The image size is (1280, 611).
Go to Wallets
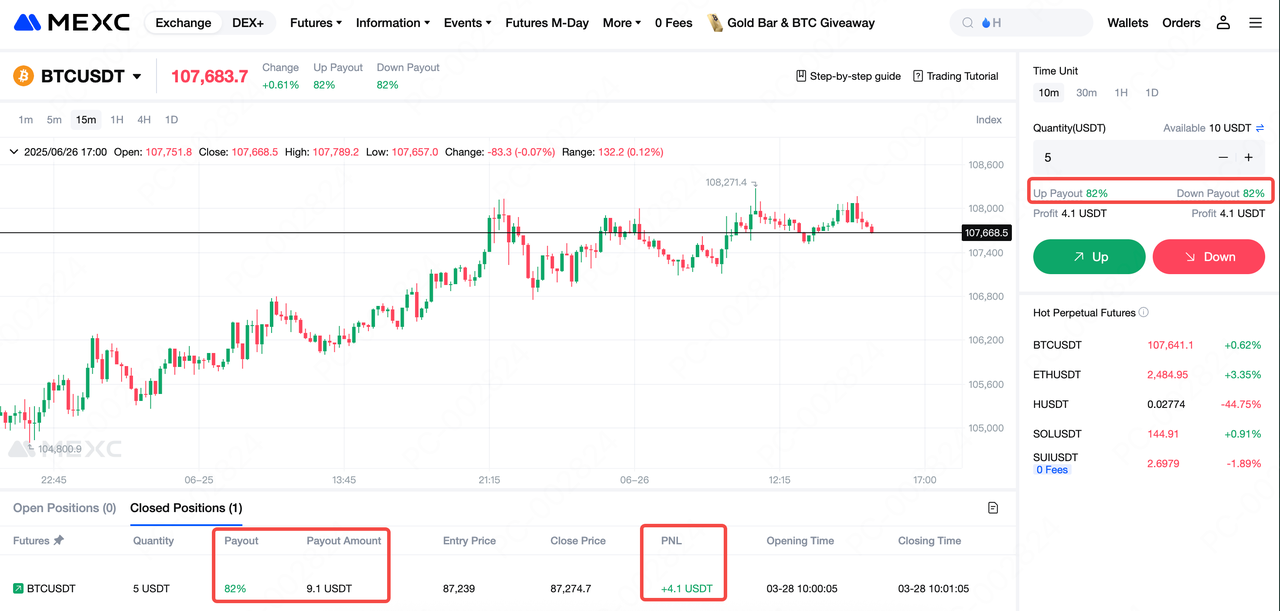[1128, 23]
